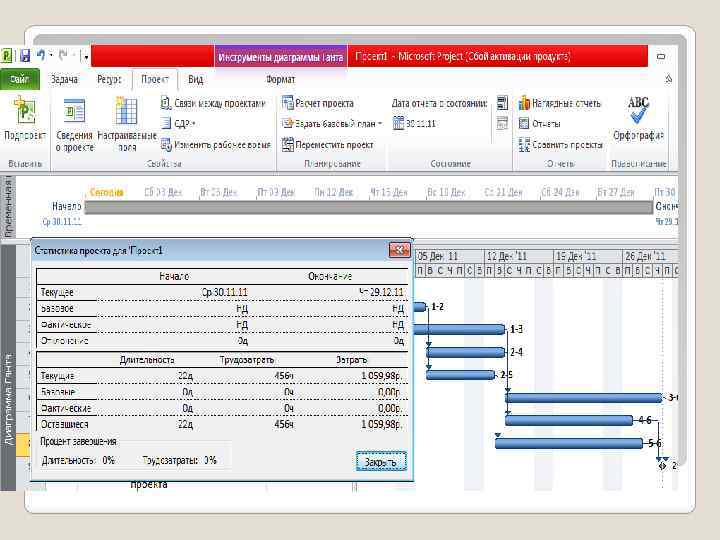Click the Save icon in quick access toolbar

click(25, 56)
